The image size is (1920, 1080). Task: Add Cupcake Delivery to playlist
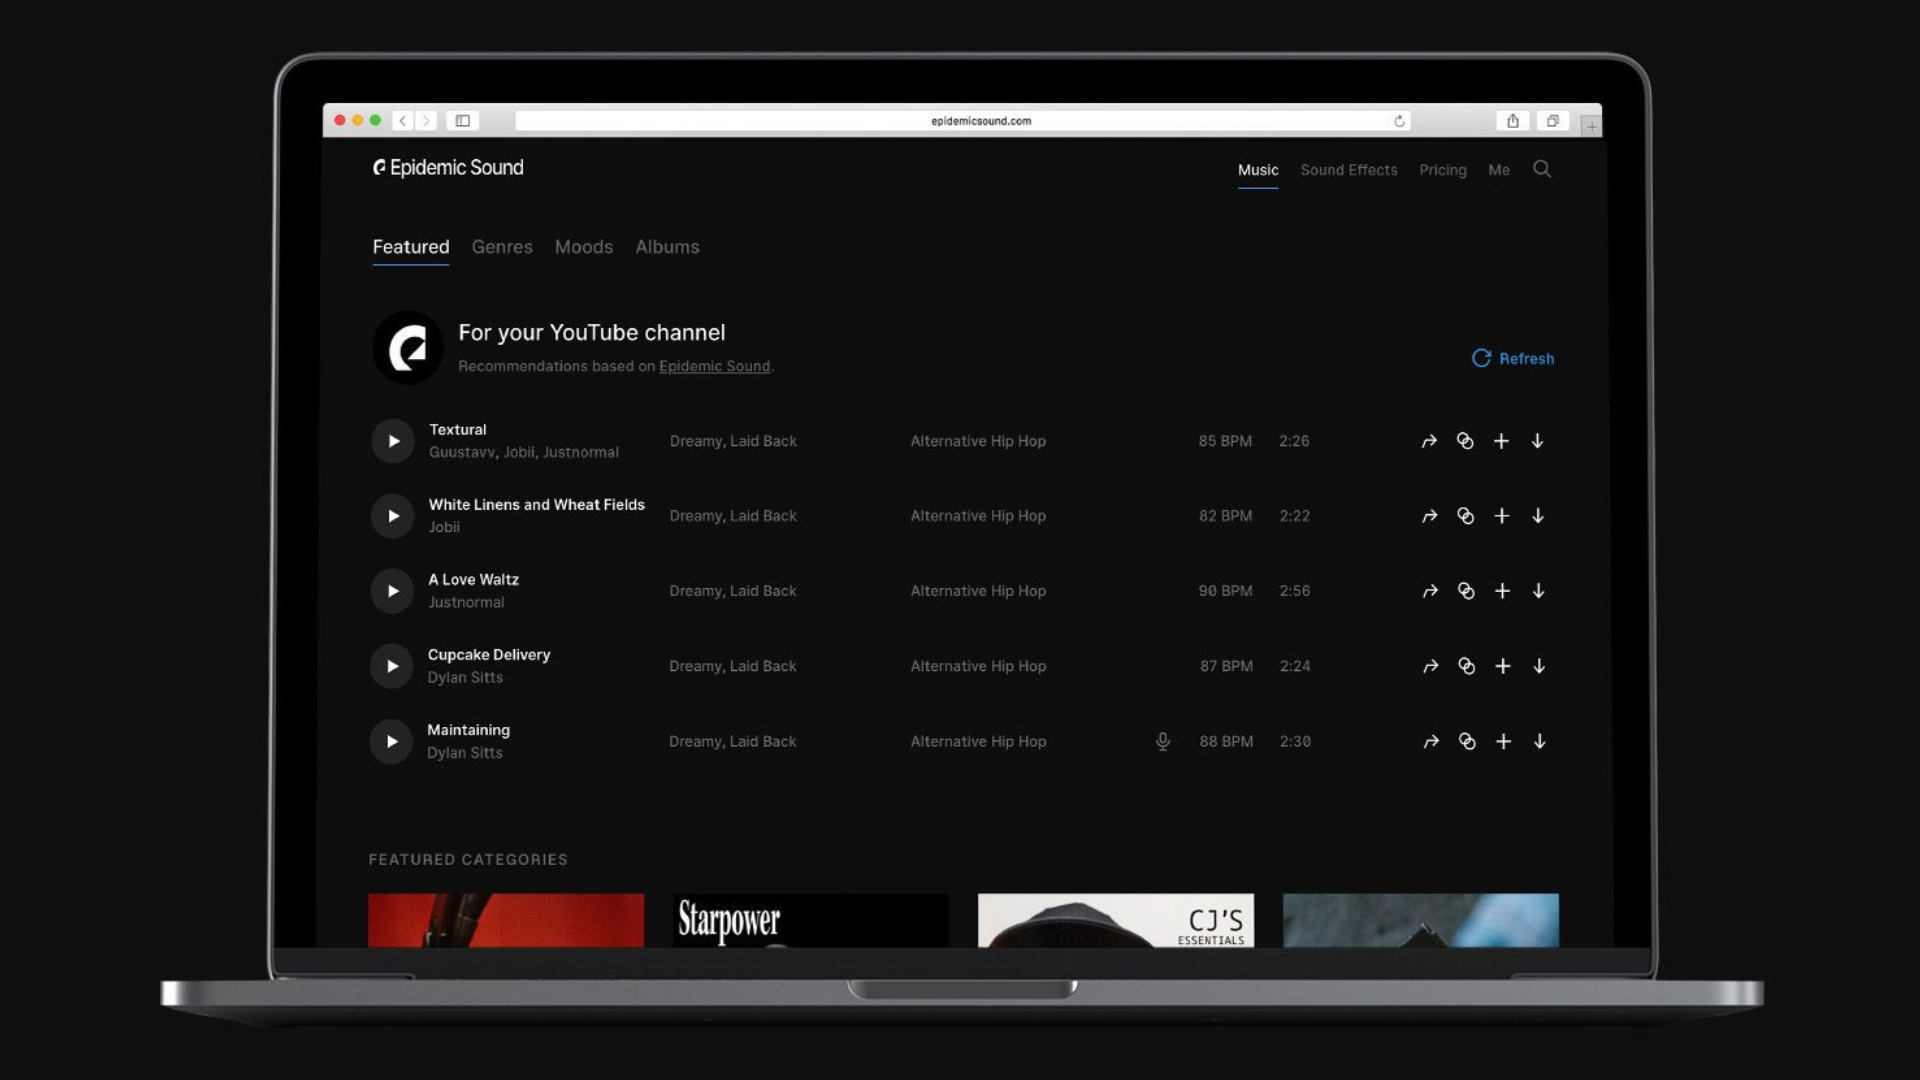[1503, 666]
